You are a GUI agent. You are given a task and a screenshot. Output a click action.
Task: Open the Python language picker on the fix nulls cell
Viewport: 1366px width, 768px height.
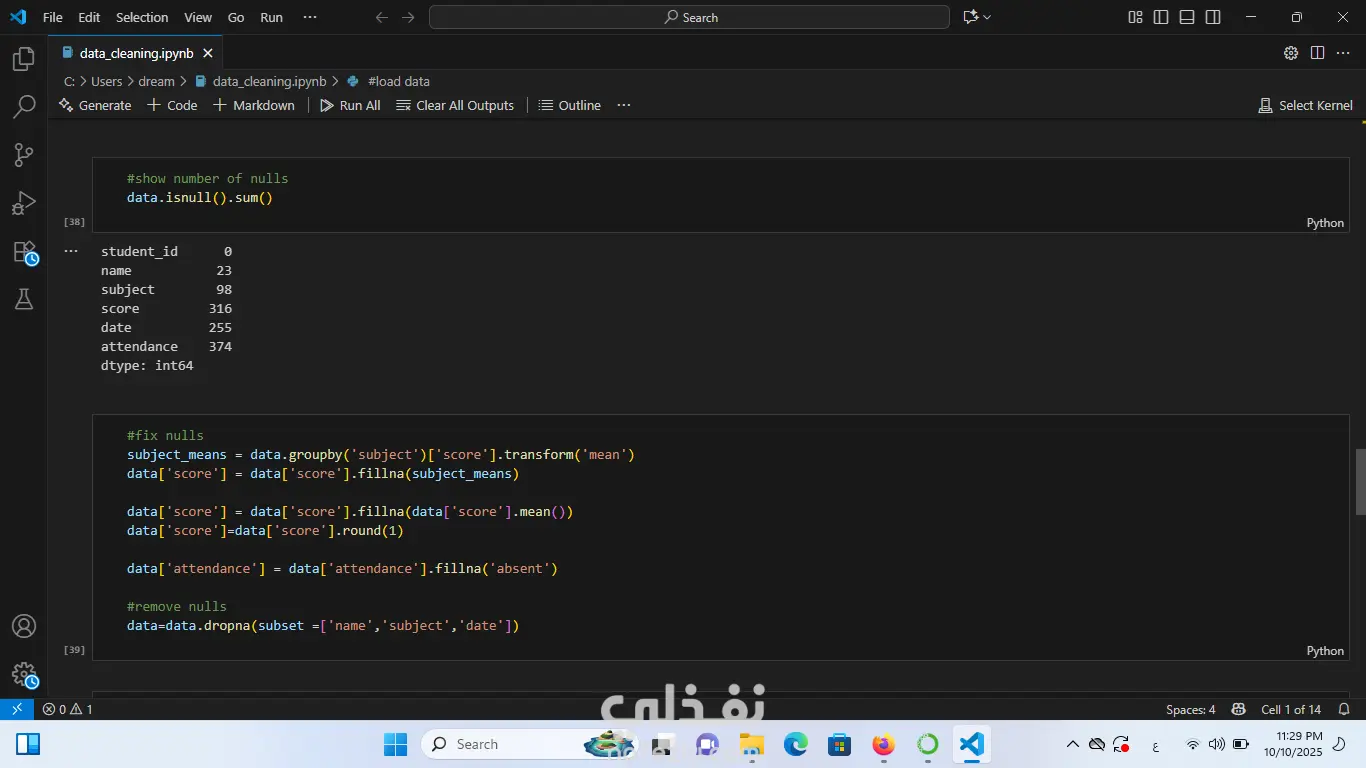pyautogui.click(x=1325, y=651)
